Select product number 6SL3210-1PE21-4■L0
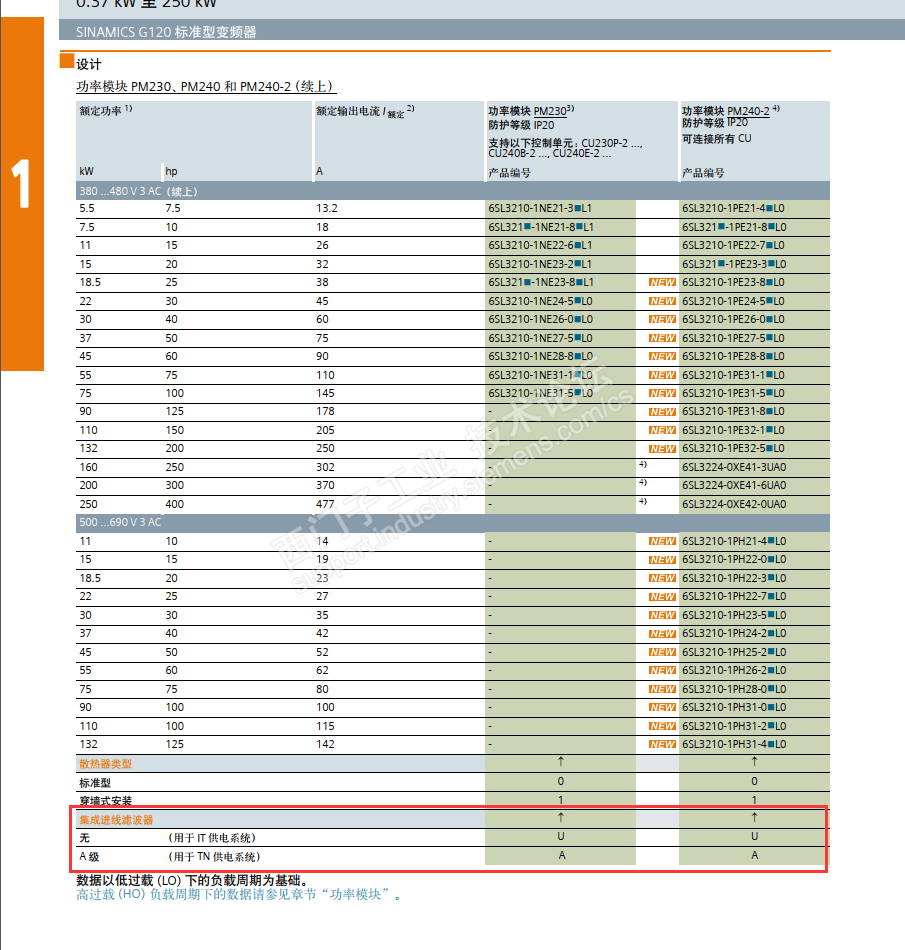The height and width of the screenshot is (950, 905). [x=733, y=208]
